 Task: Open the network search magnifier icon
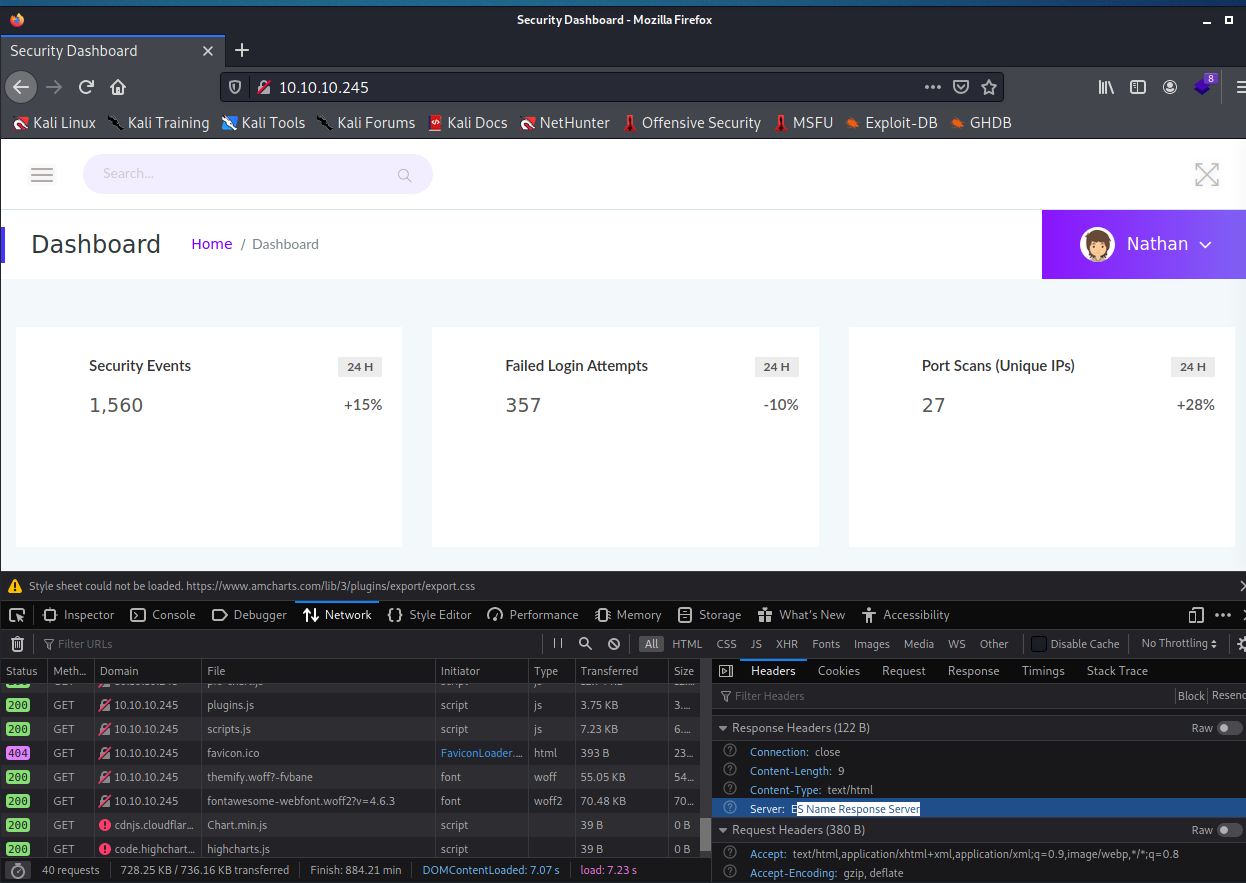tap(586, 644)
